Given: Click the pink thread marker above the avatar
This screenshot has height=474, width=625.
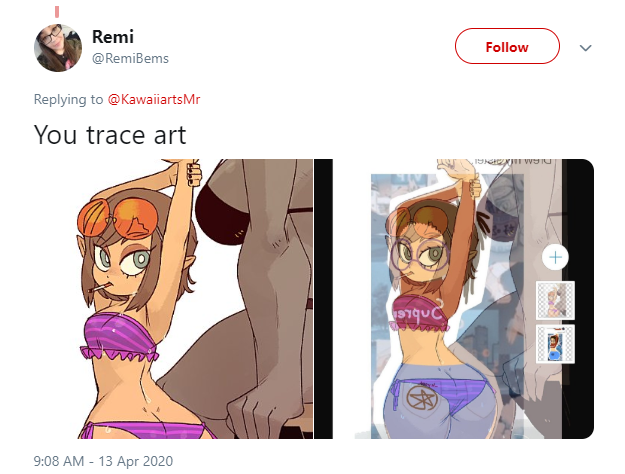Looking at the screenshot, I should pos(57,12).
